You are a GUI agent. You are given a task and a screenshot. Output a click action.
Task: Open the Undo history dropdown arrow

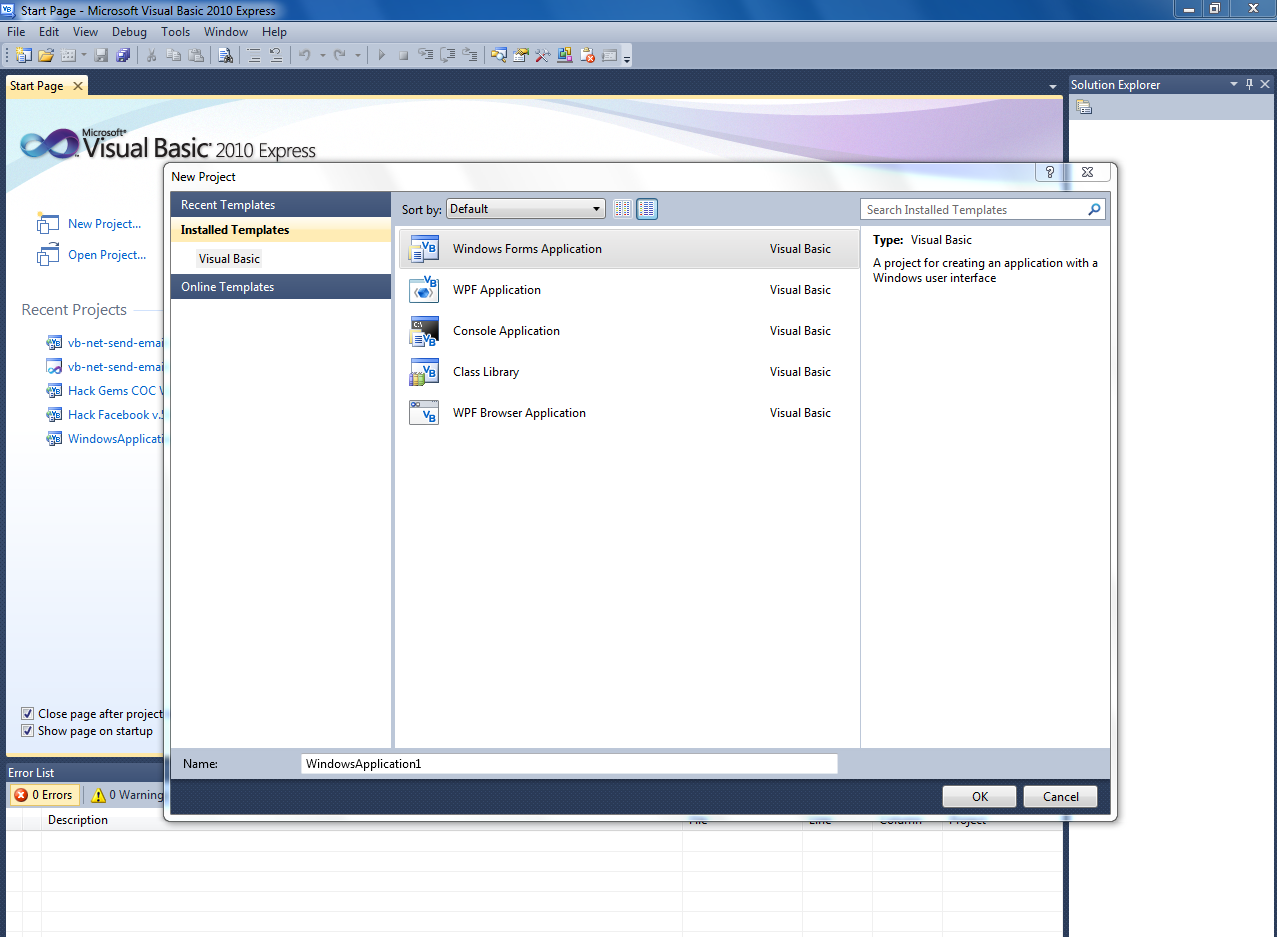tap(322, 55)
